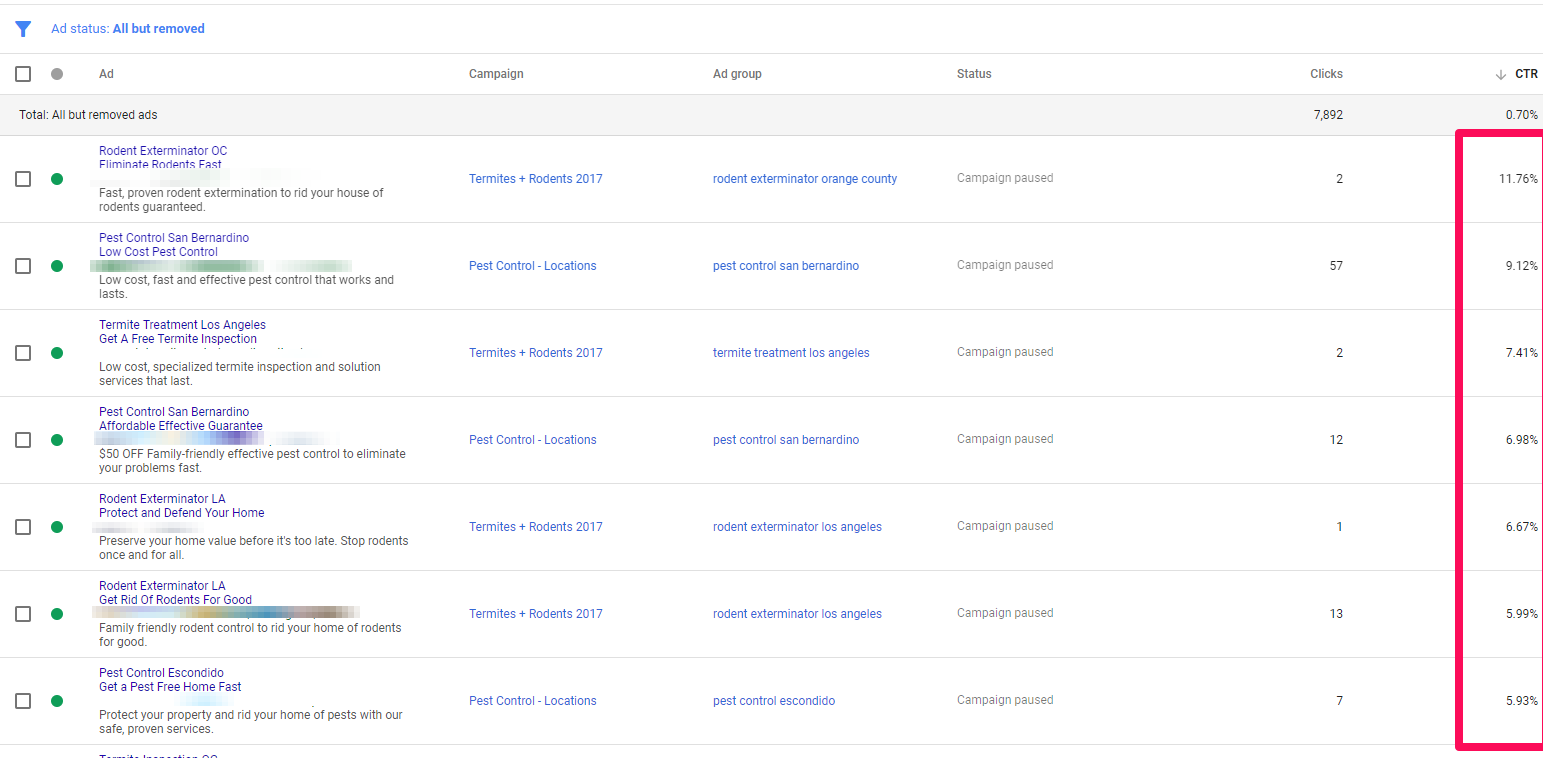The image size is (1543, 758).
Task: Click Affordable Effective Guarantee ad headline
Action: (181, 426)
